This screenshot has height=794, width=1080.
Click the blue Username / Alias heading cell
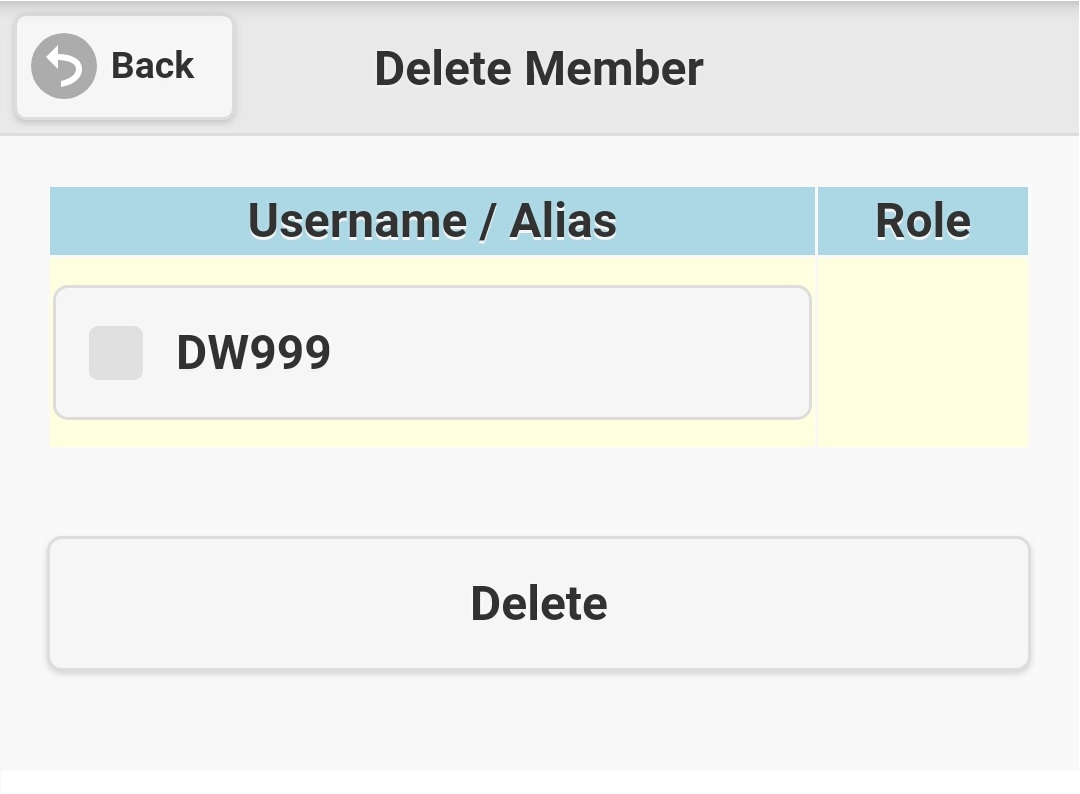pyautogui.click(x=432, y=221)
